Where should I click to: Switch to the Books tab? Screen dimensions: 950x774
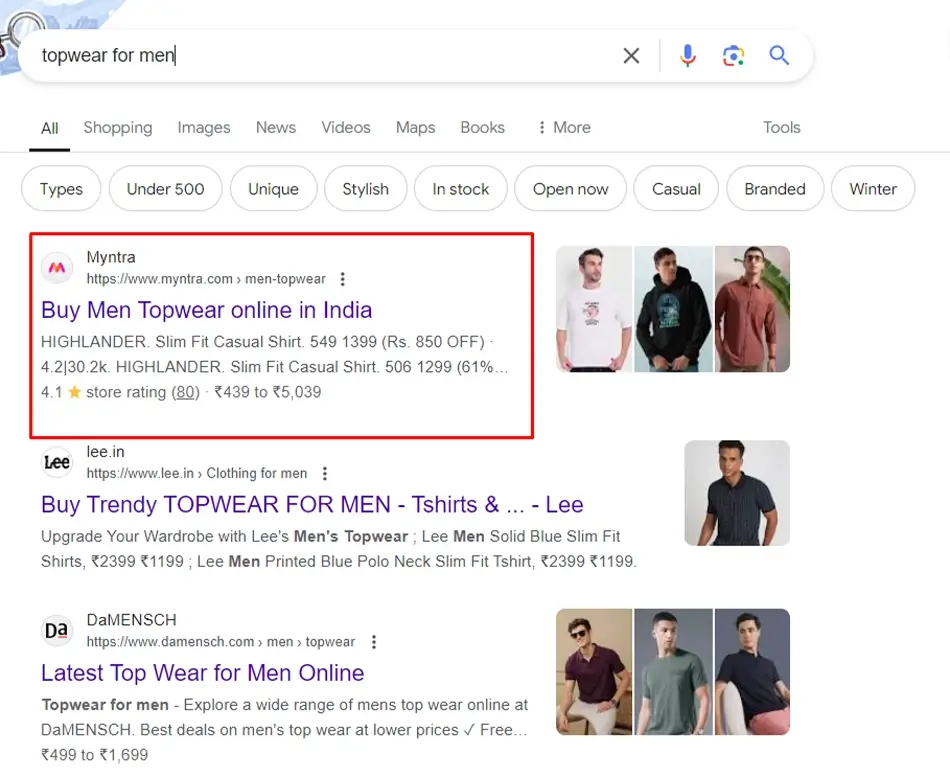tap(482, 127)
